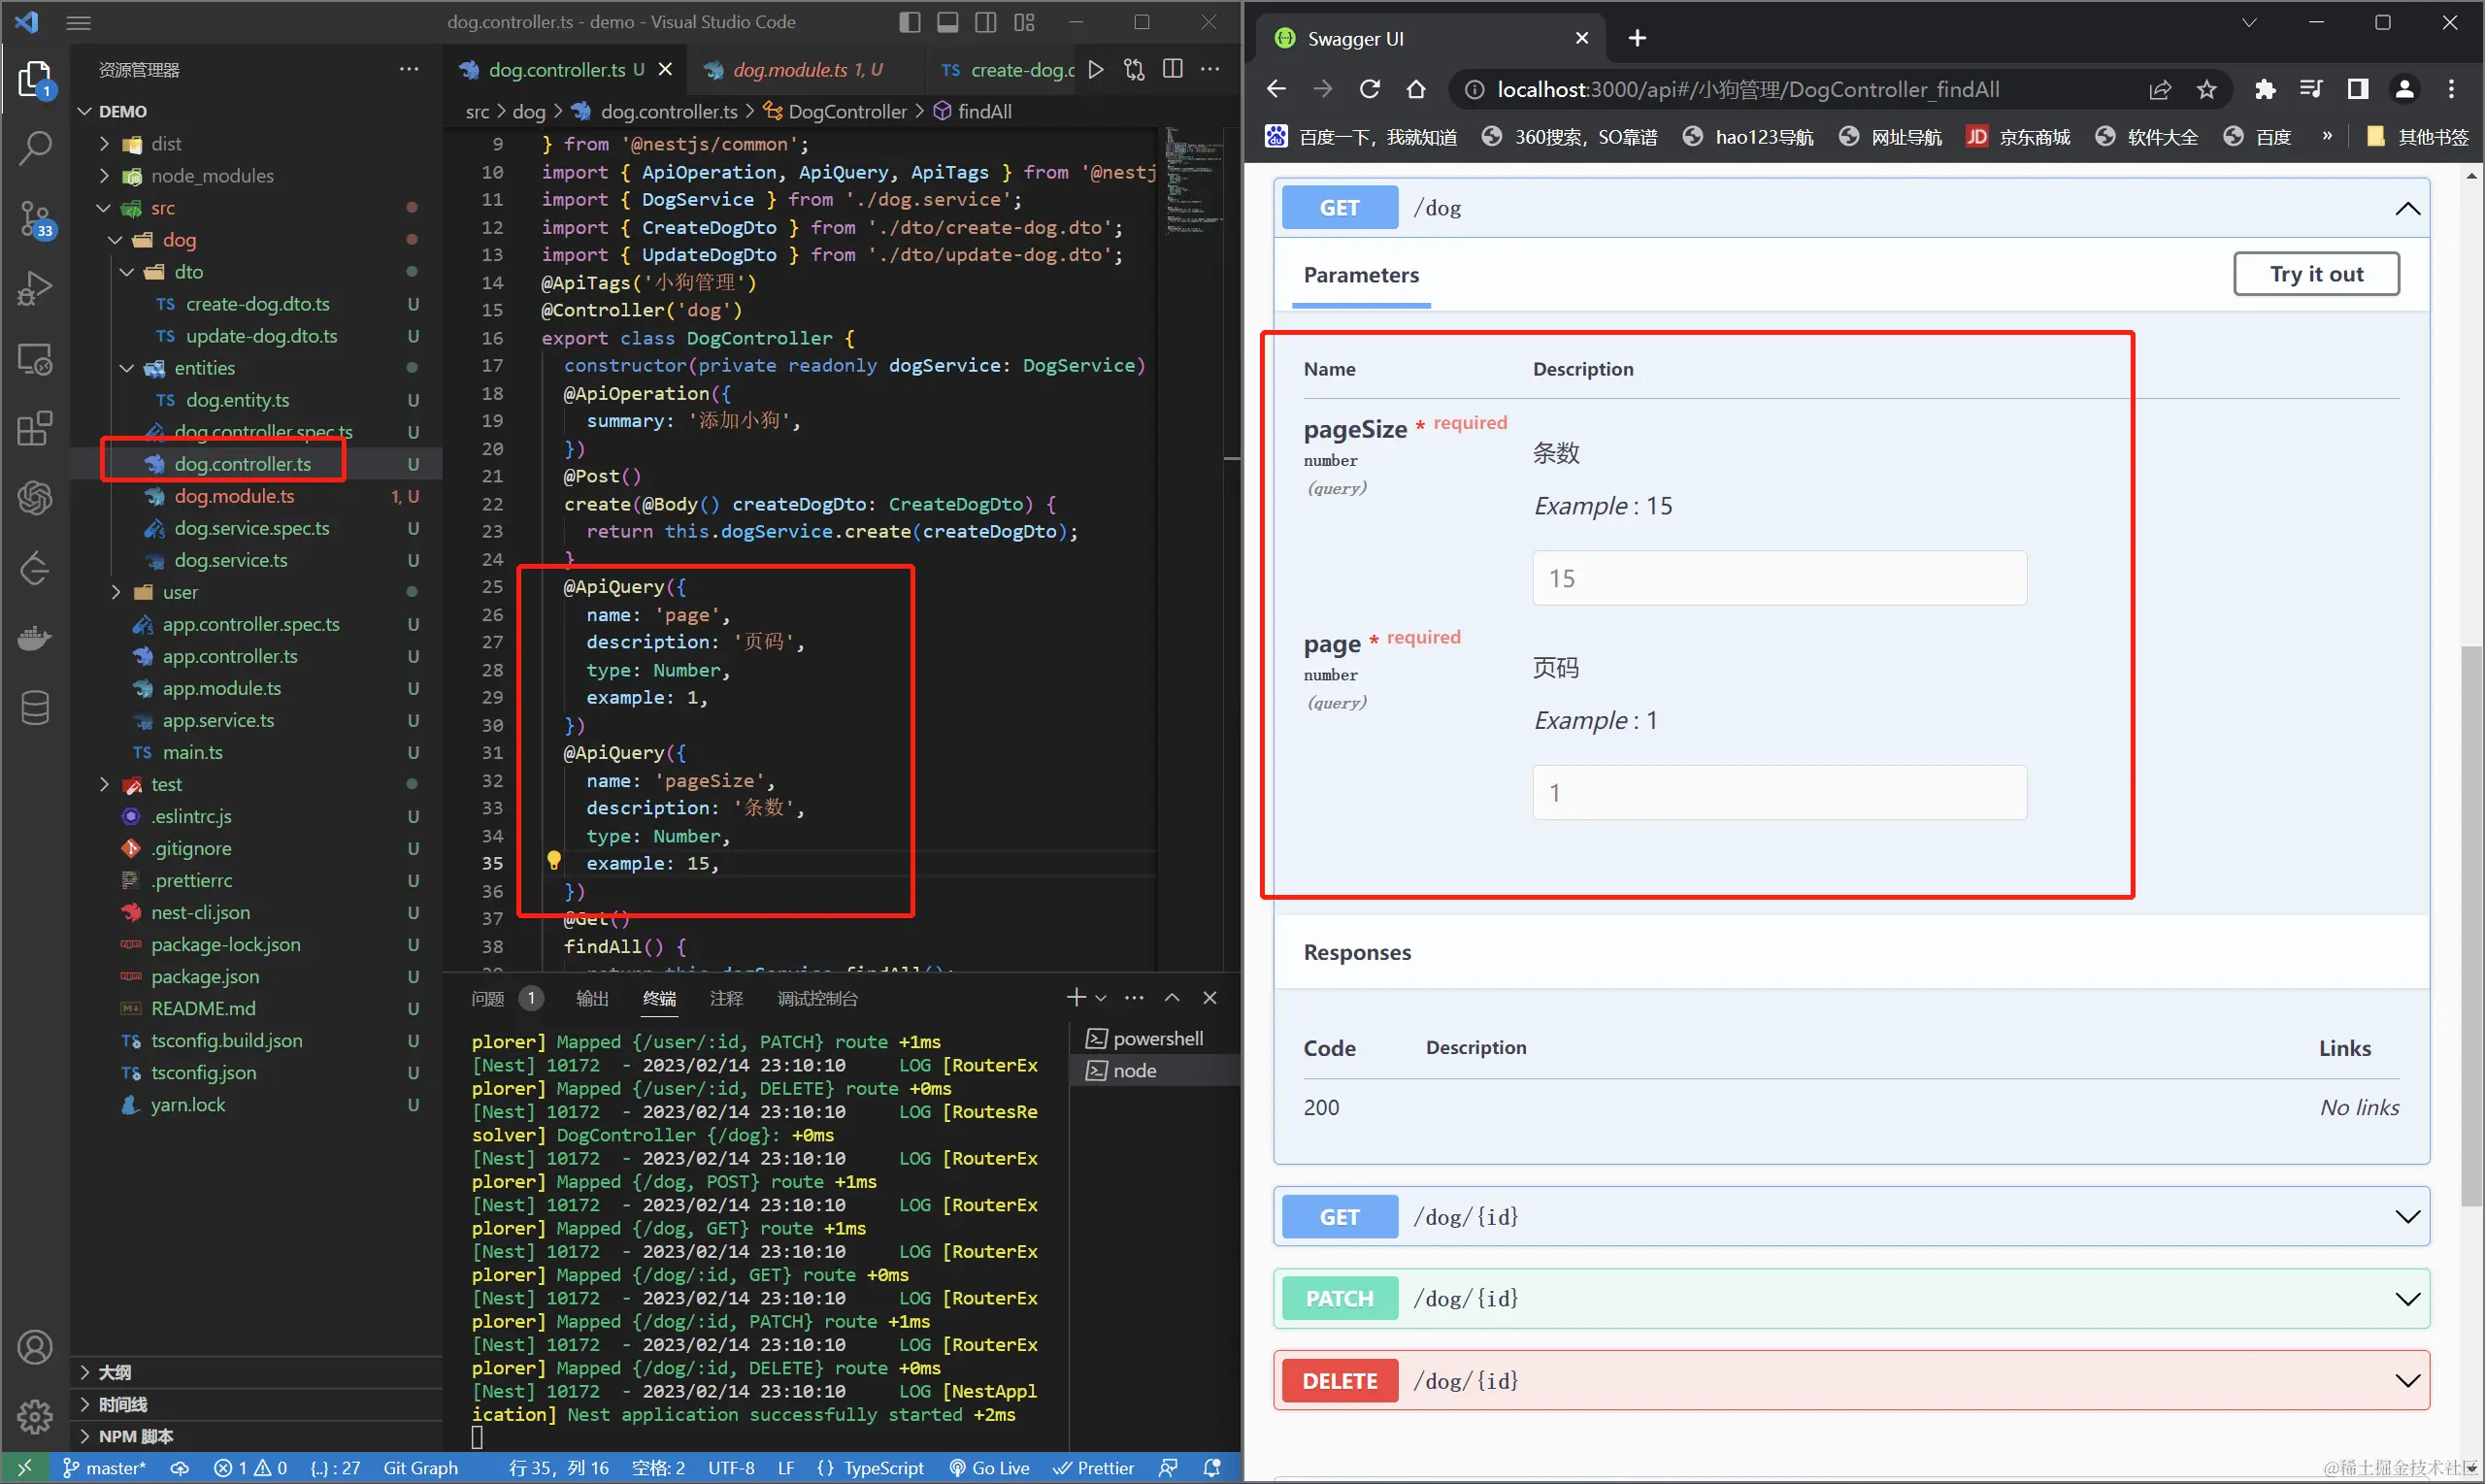Toggle the bottom panel layout button
Image resolution: width=2485 pixels, height=1484 pixels.
(x=947, y=22)
